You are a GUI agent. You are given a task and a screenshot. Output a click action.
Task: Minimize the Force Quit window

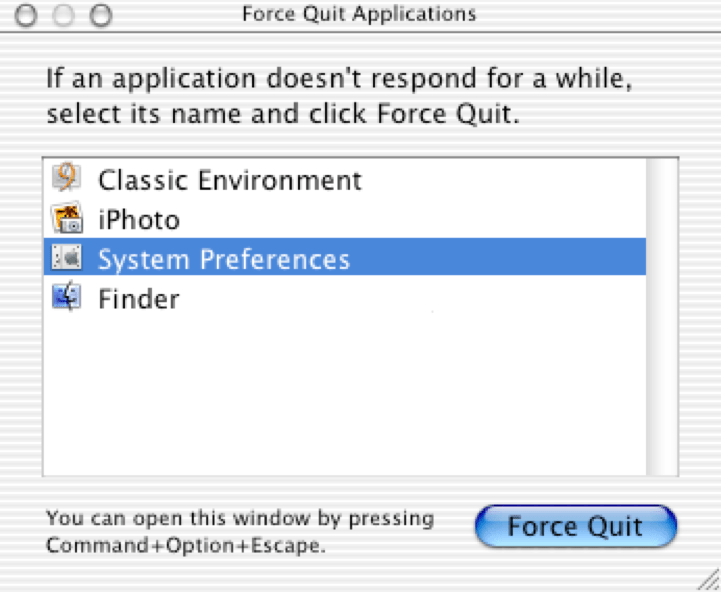coord(64,16)
